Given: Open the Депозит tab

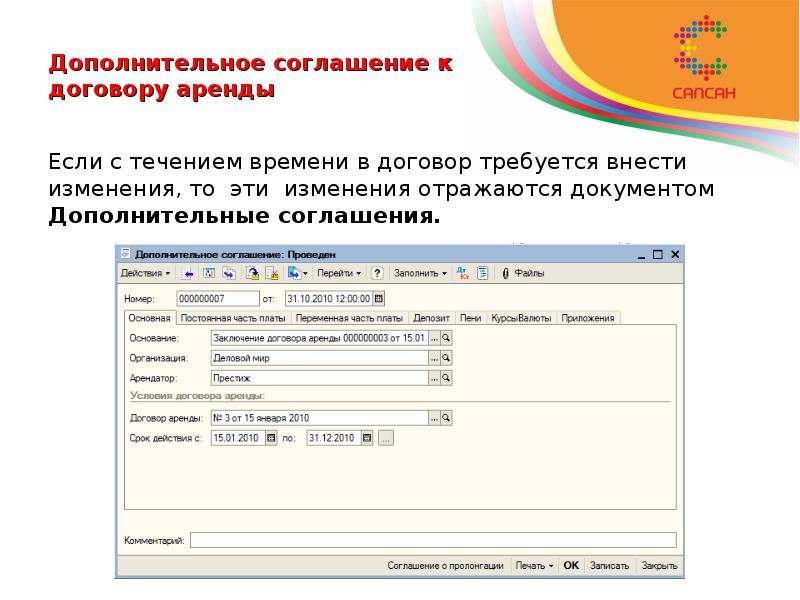Looking at the screenshot, I should (x=431, y=318).
